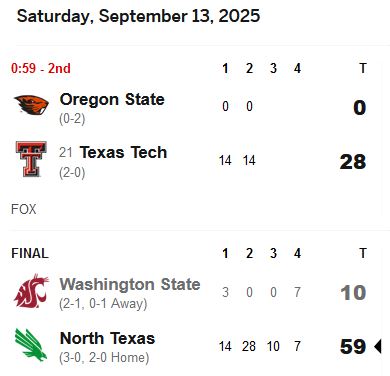
Task: Click Texas Tech's 21 ranking number
Action: (x=66, y=152)
